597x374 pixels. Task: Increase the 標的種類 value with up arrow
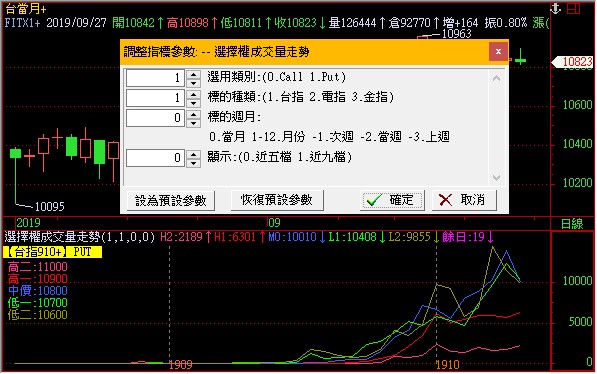pyautogui.click(x=193, y=94)
